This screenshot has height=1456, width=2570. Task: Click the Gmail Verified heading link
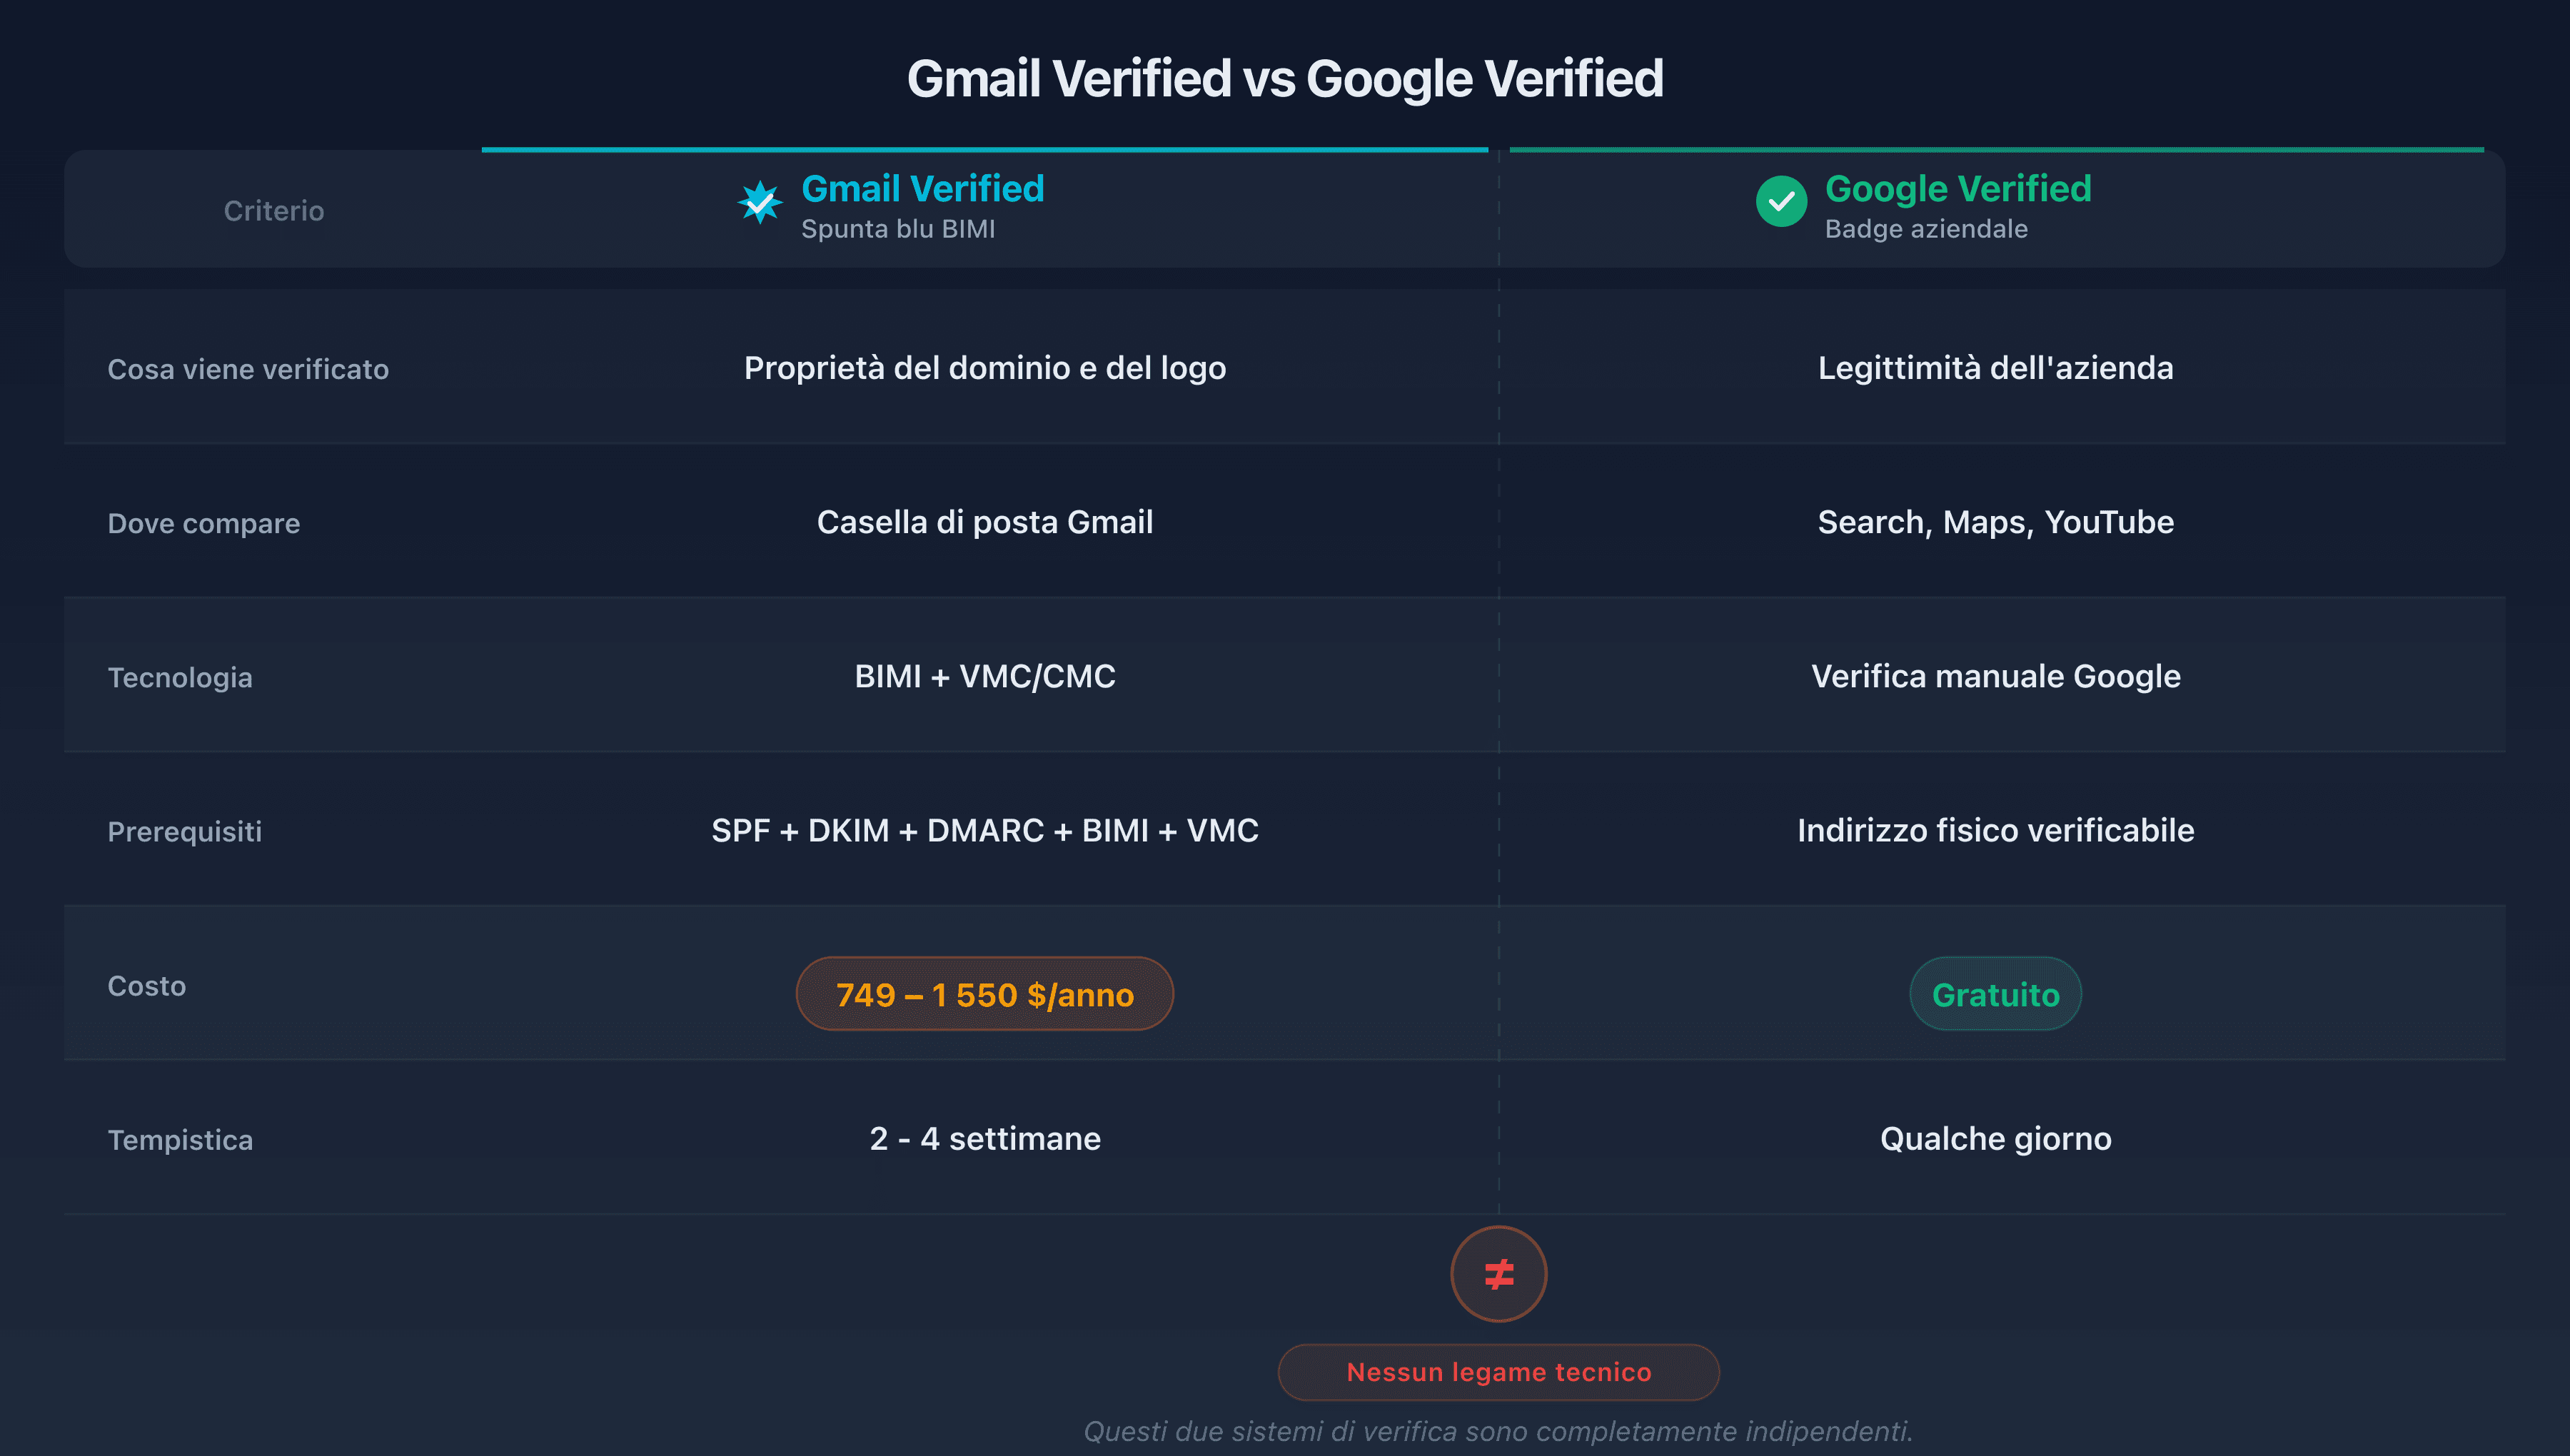click(922, 188)
